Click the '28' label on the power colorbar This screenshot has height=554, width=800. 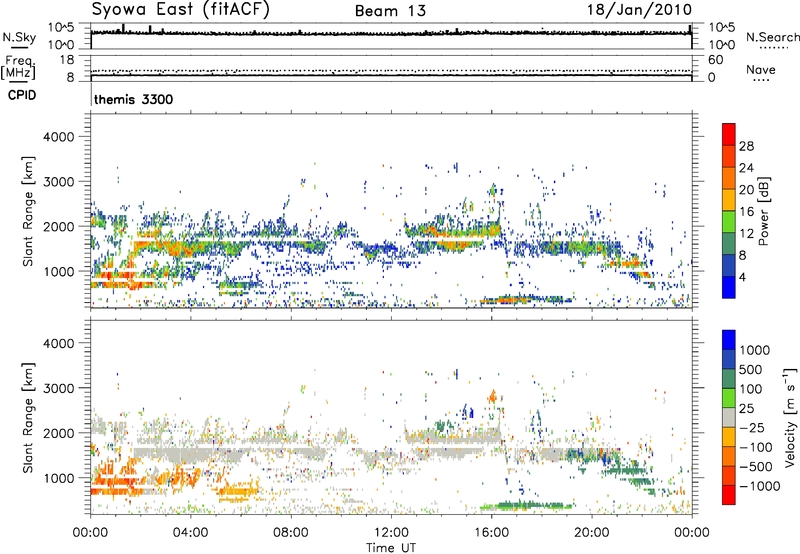(746, 146)
